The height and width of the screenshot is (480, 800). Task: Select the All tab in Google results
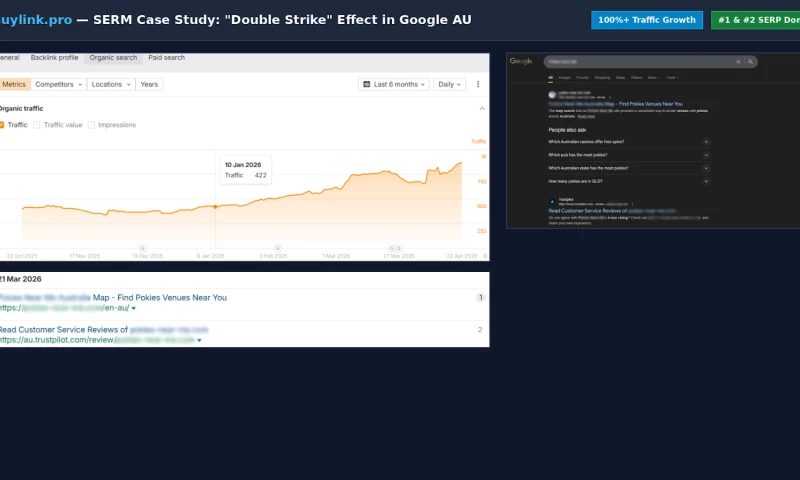point(551,78)
